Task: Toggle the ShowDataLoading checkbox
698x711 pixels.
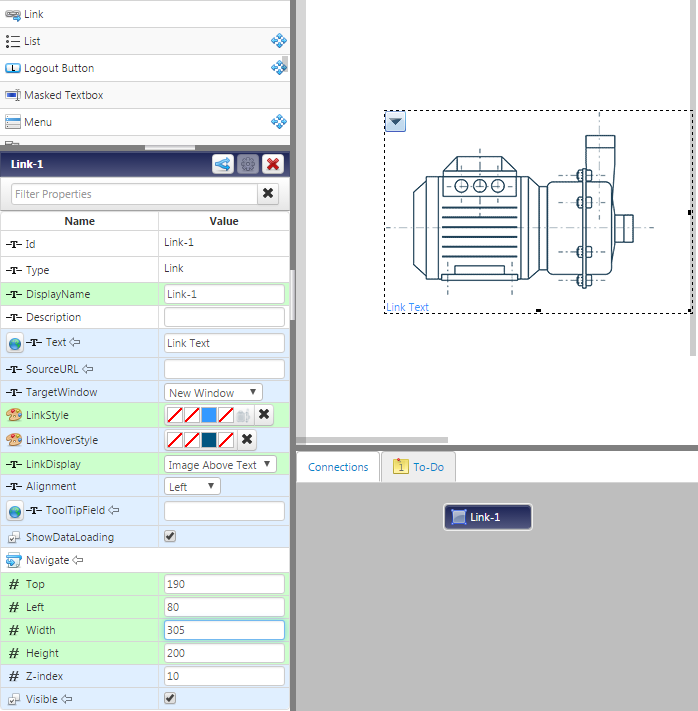Action: [x=170, y=536]
